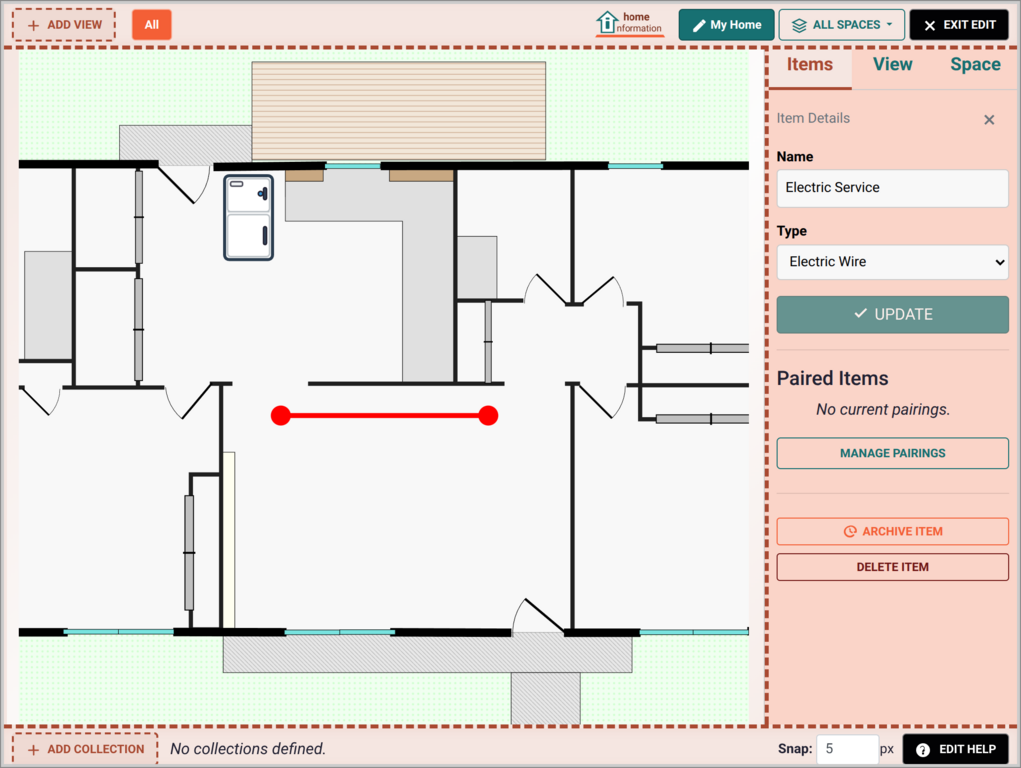The height and width of the screenshot is (768, 1021).
Task: Open the Type dropdown Electric Wire
Action: [892, 262]
